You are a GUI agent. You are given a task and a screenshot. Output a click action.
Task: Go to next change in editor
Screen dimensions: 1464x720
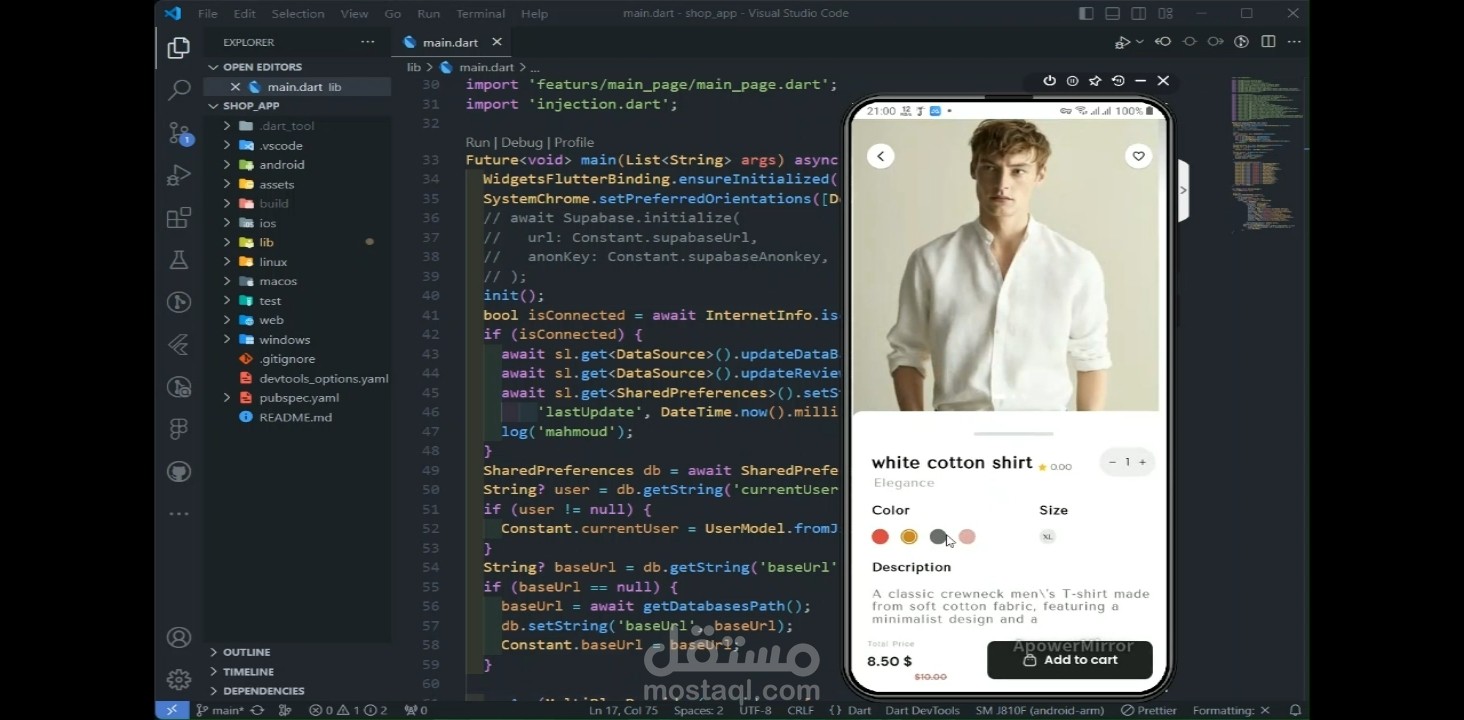(x=1215, y=42)
